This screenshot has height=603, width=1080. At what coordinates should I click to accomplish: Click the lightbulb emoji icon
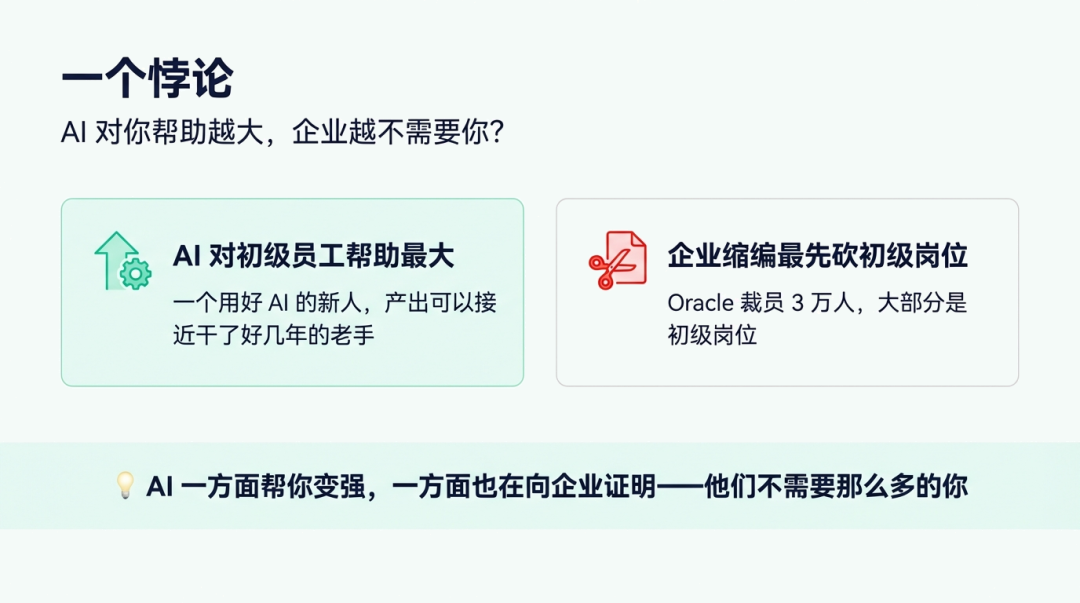[x=125, y=485]
